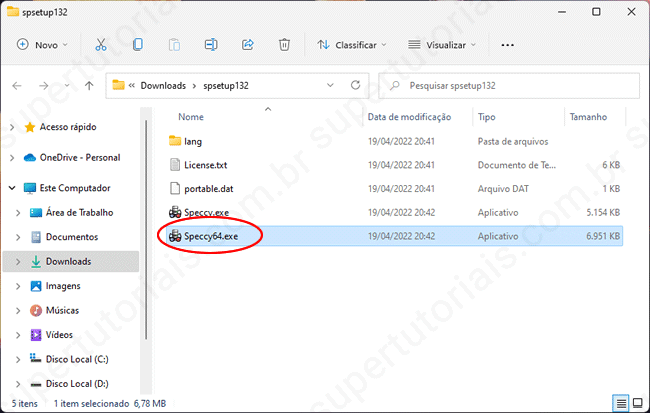Viewport: 650px width, 413px height.
Task: Go back with the left arrow
Action: pyautogui.click(x=17, y=86)
